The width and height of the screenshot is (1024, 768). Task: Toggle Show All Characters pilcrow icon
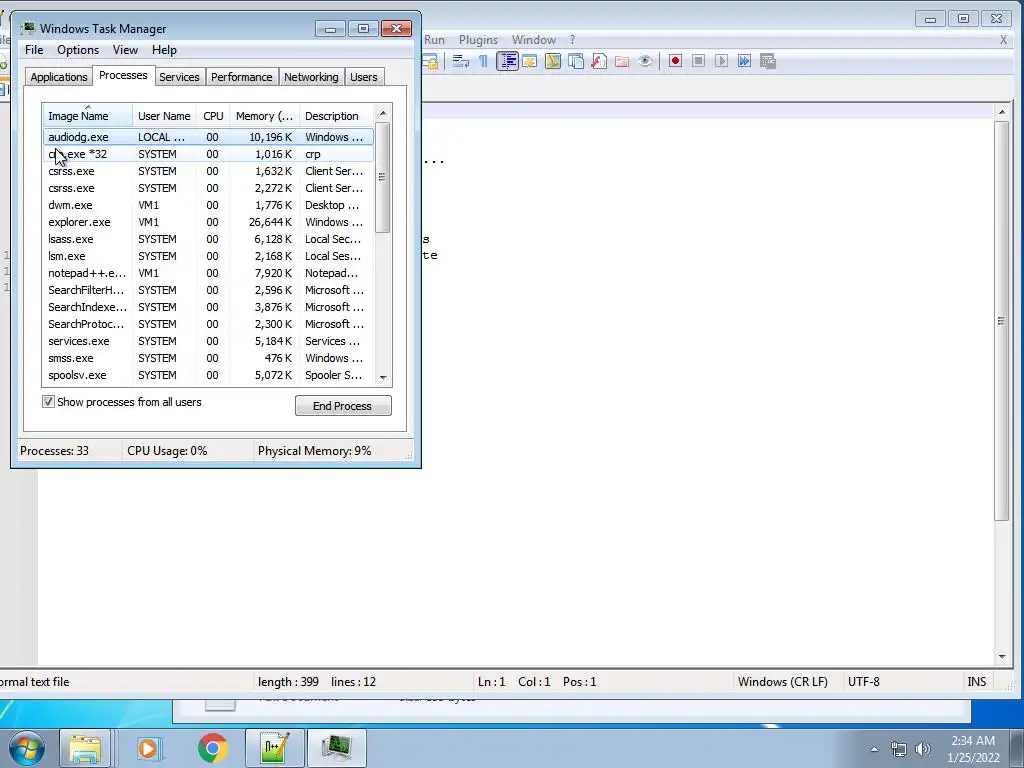point(483,61)
